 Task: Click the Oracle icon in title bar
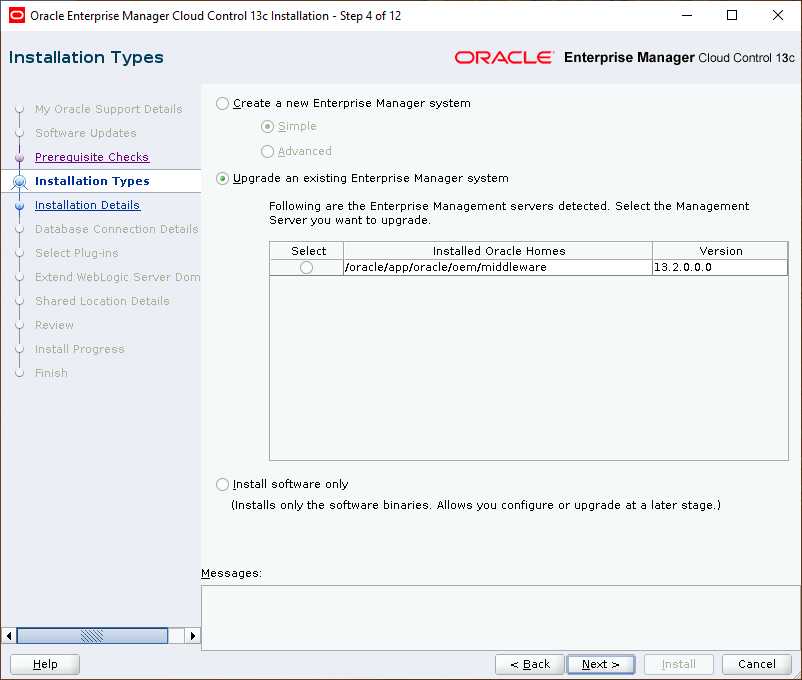pyautogui.click(x=17, y=15)
